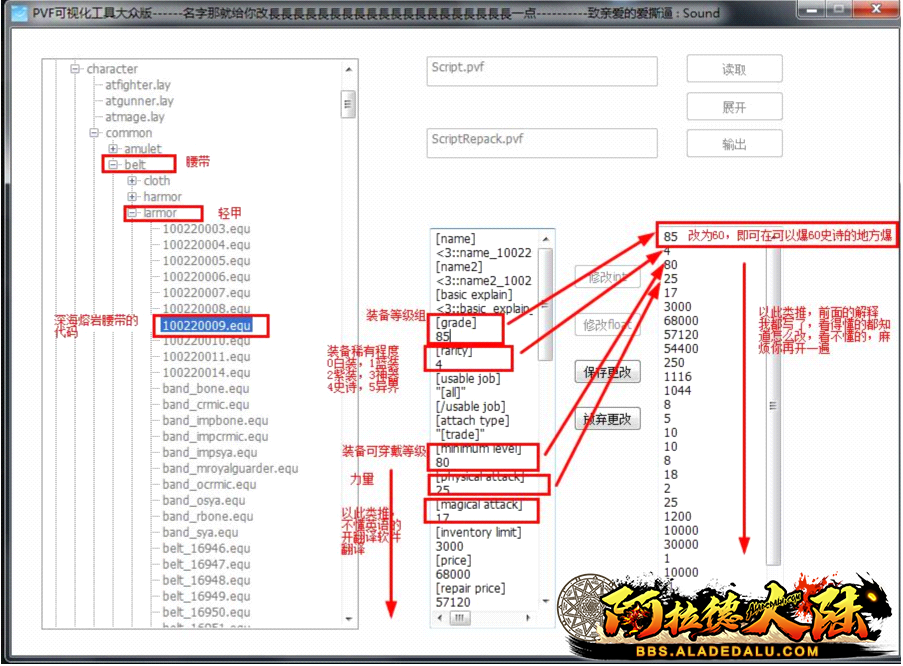
Task: Select the 100220009.equ file
Action: 206,325
